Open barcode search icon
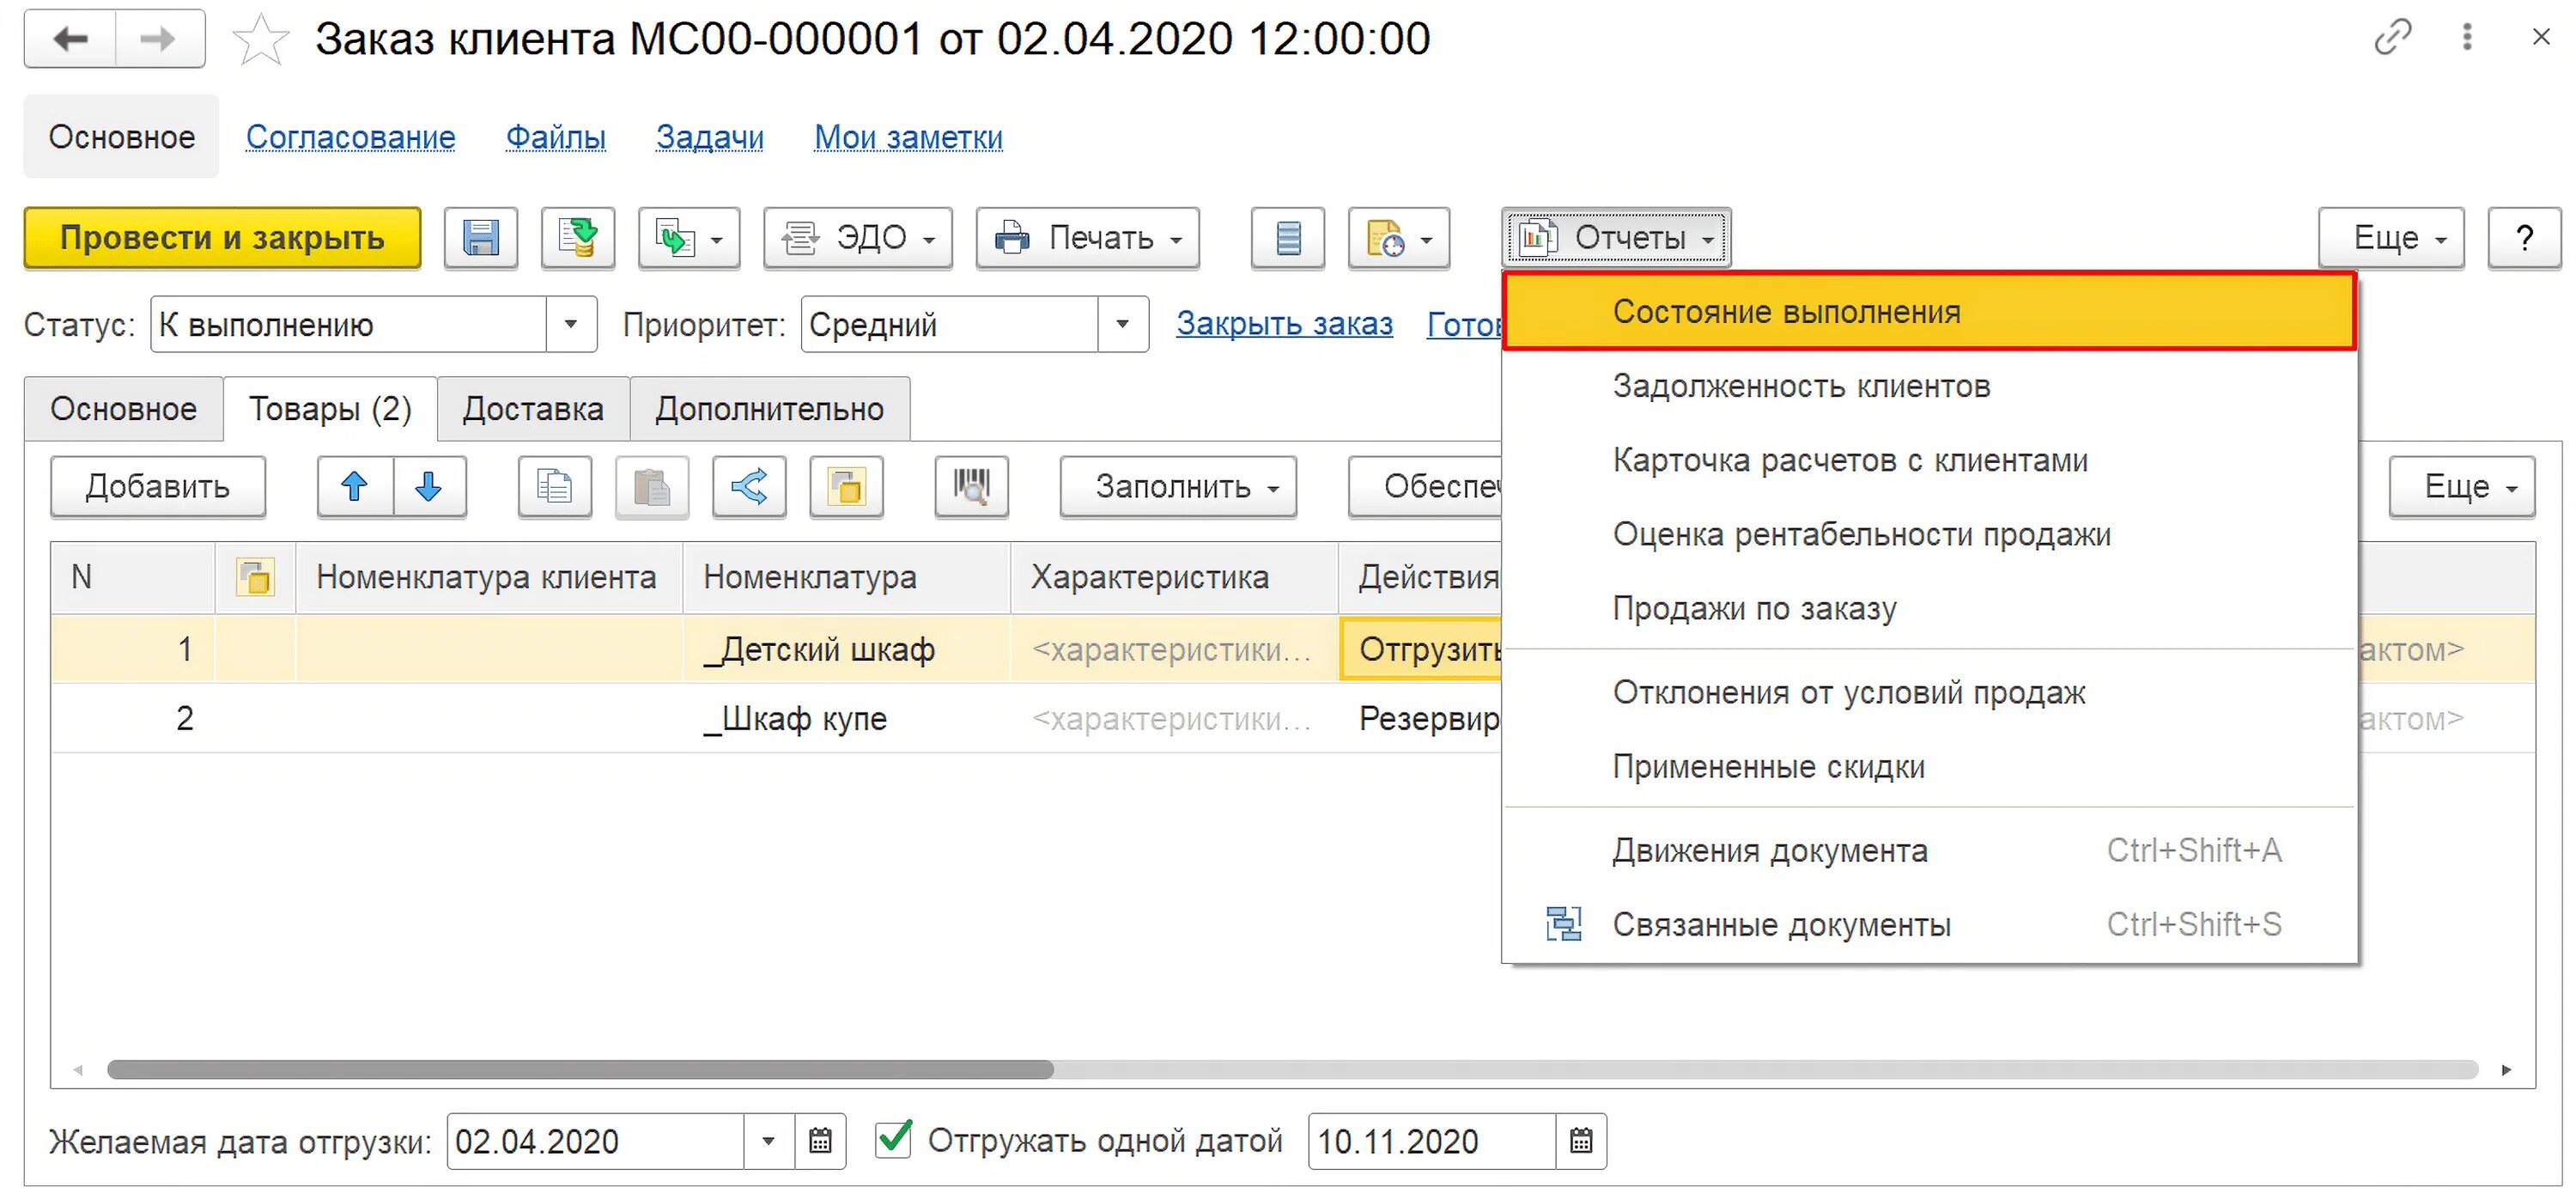Image resolution: width=2576 pixels, height=1188 pixels. (971, 487)
